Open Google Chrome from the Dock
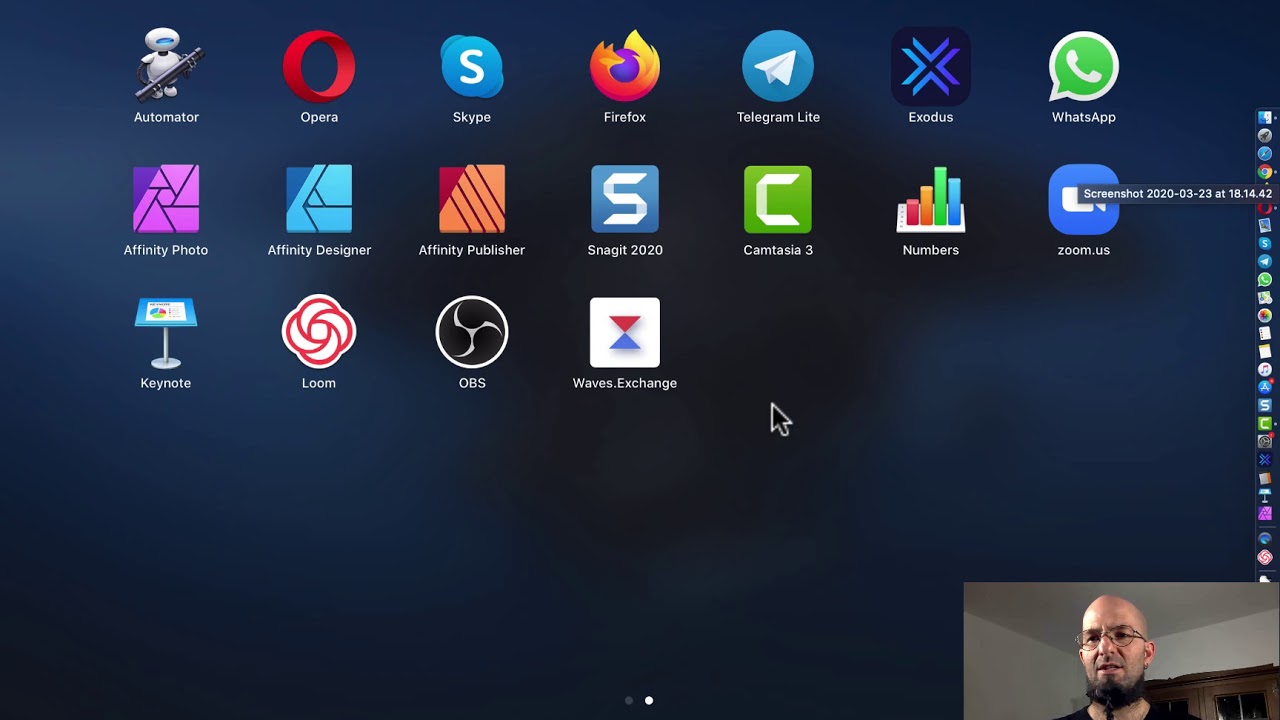The height and width of the screenshot is (720, 1280). (1265, 171)
